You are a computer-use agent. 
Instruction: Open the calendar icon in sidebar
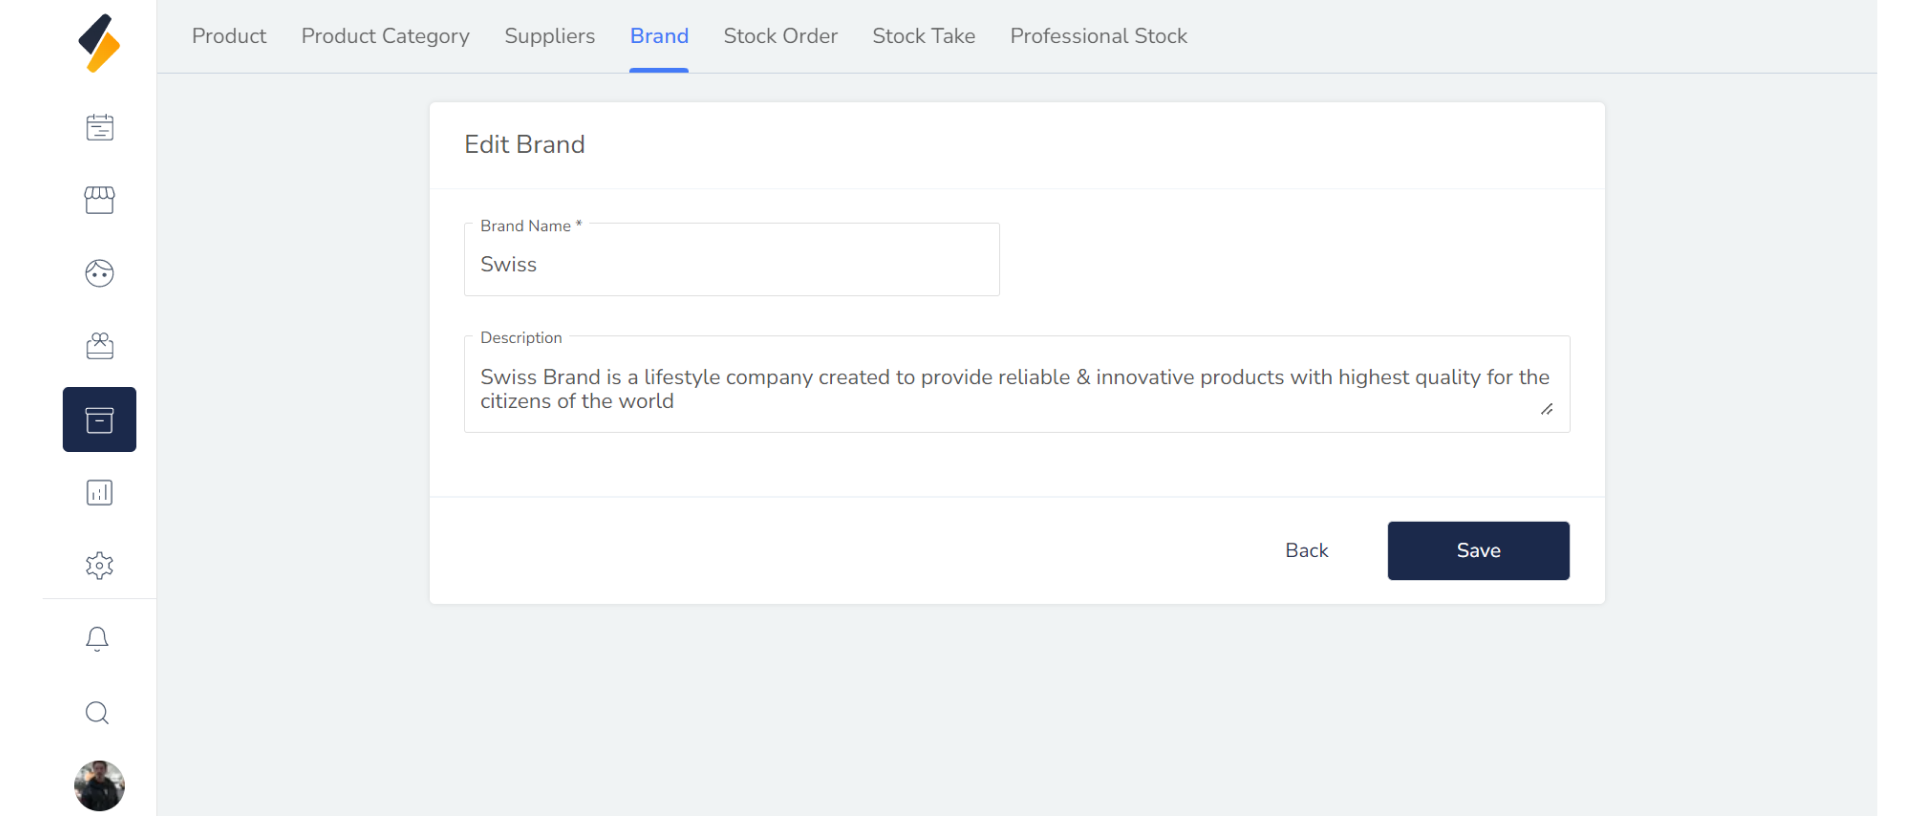point(99,127)
